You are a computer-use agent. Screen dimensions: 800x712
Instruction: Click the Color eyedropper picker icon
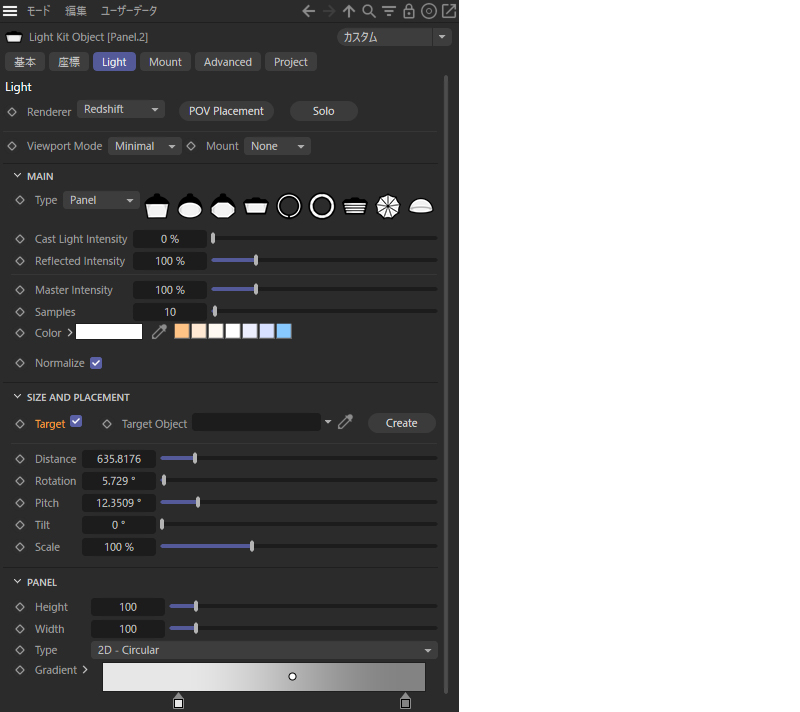159,332
